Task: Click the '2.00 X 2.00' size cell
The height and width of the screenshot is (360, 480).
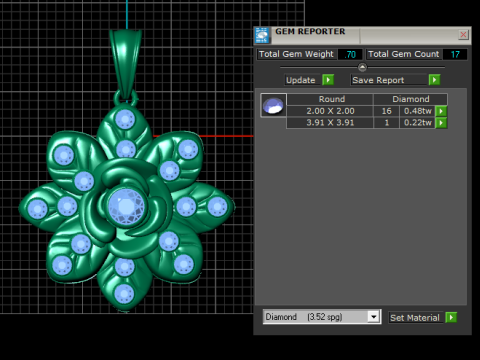Action: [x=330, y=111]
